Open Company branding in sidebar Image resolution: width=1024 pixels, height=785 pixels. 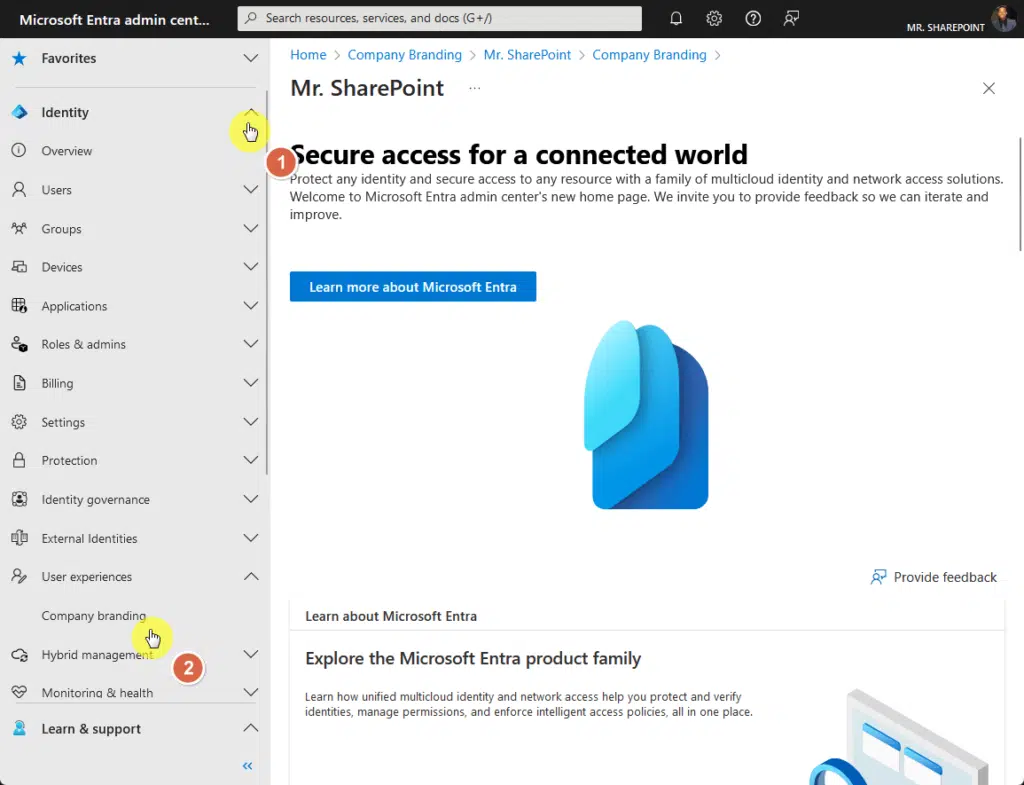coord(93,616)
